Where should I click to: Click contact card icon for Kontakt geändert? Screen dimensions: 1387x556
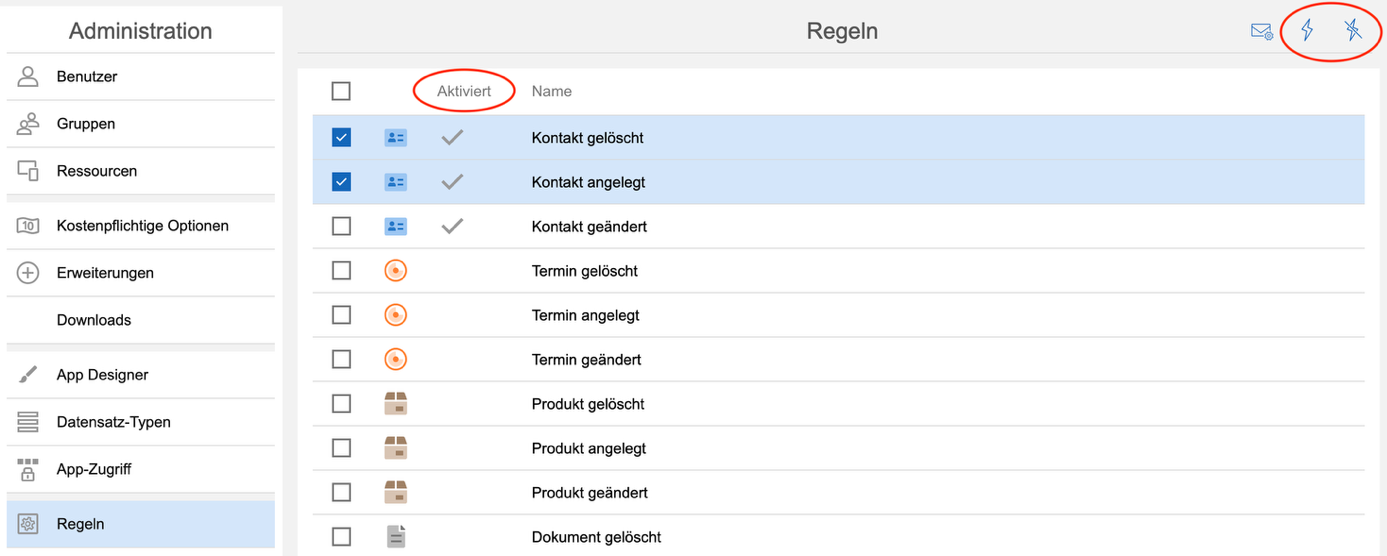point(396,227)
